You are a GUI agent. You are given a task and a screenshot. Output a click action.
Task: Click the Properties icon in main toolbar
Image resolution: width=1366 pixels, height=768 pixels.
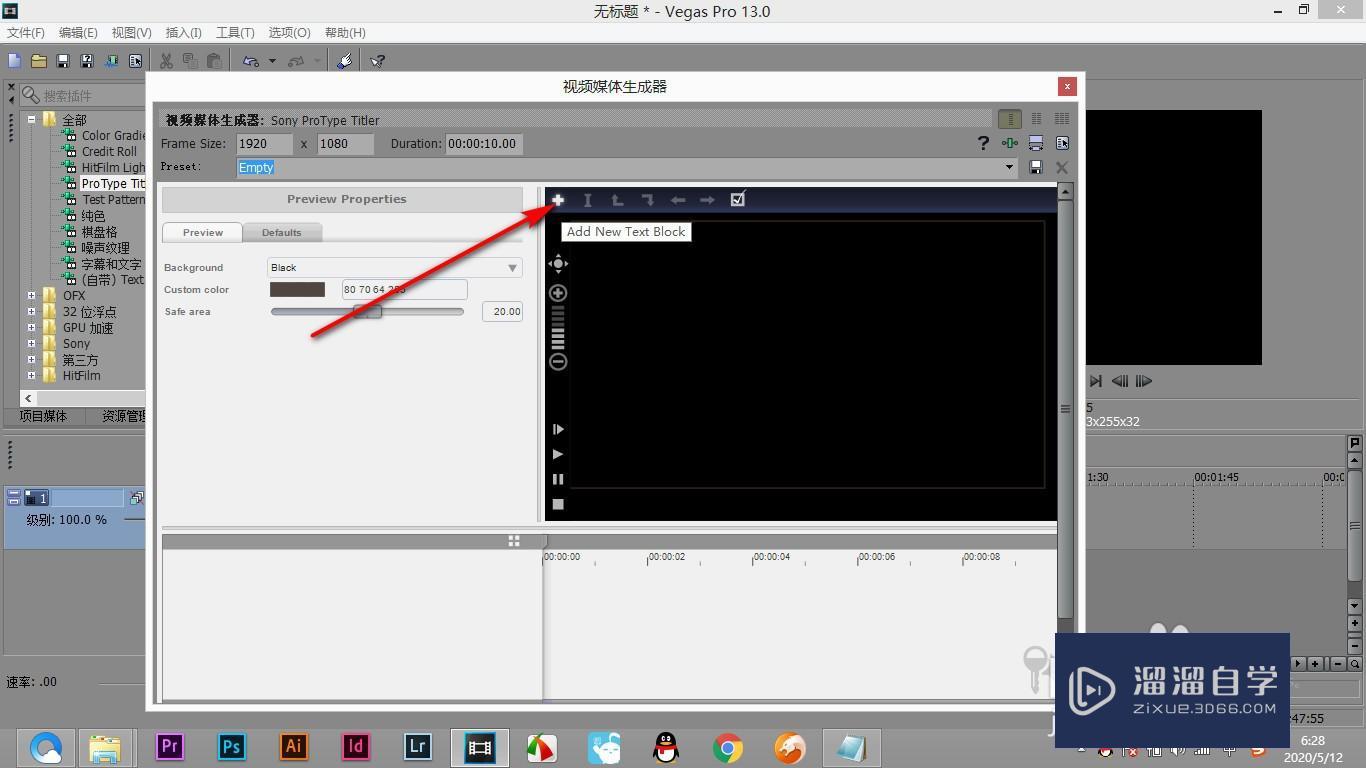(x=135, y=61)
